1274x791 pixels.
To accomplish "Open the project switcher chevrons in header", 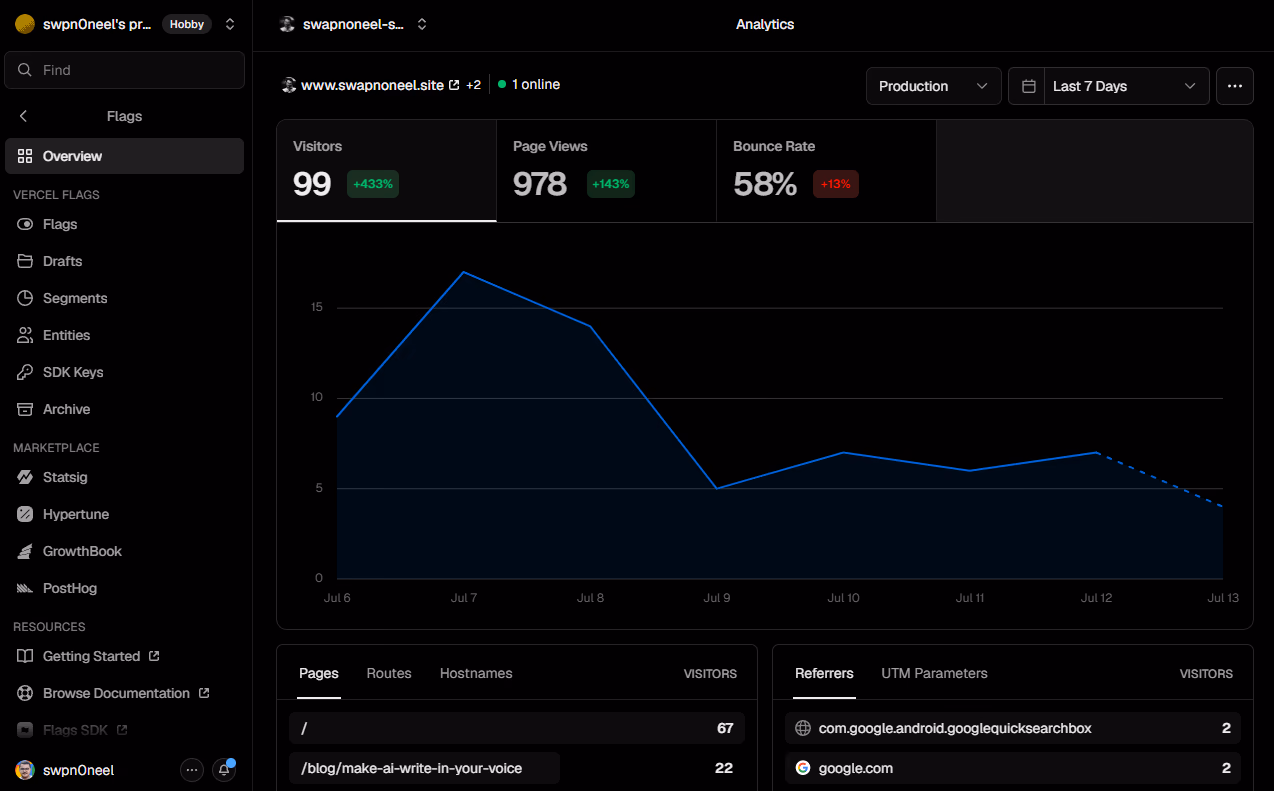I will point(422,24).
